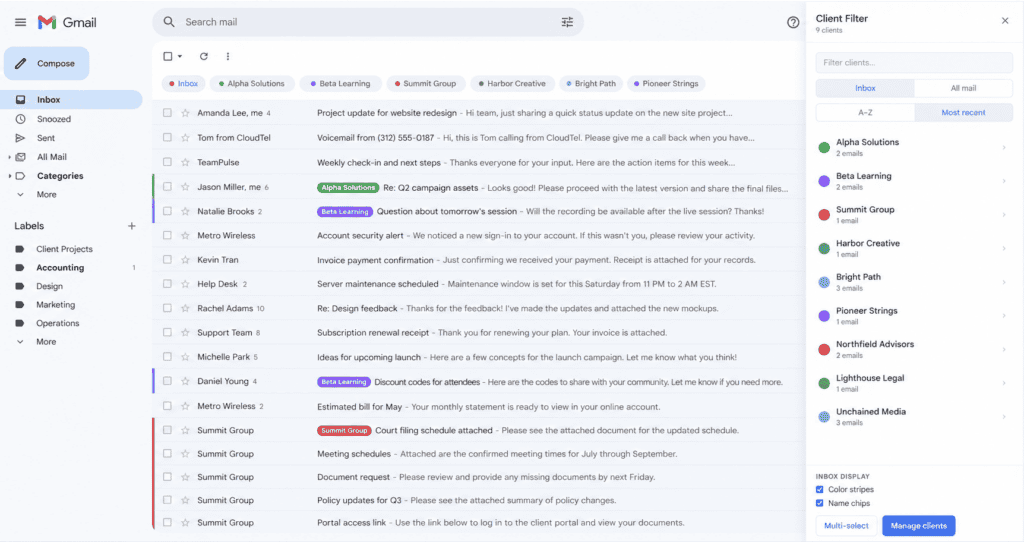Open the three-dot more options menu

tap(227, 57)
